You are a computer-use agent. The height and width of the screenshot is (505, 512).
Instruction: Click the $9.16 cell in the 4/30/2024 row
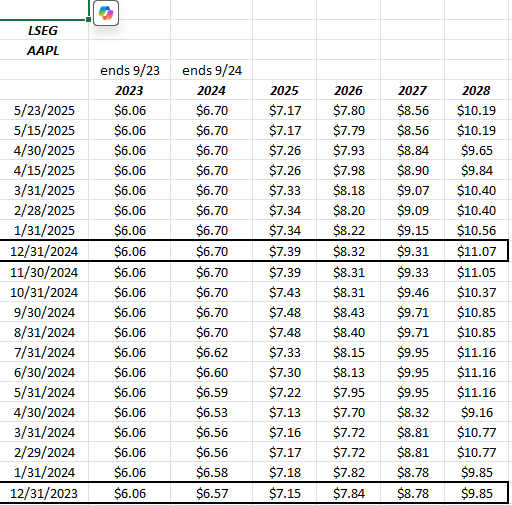(476, 412)
